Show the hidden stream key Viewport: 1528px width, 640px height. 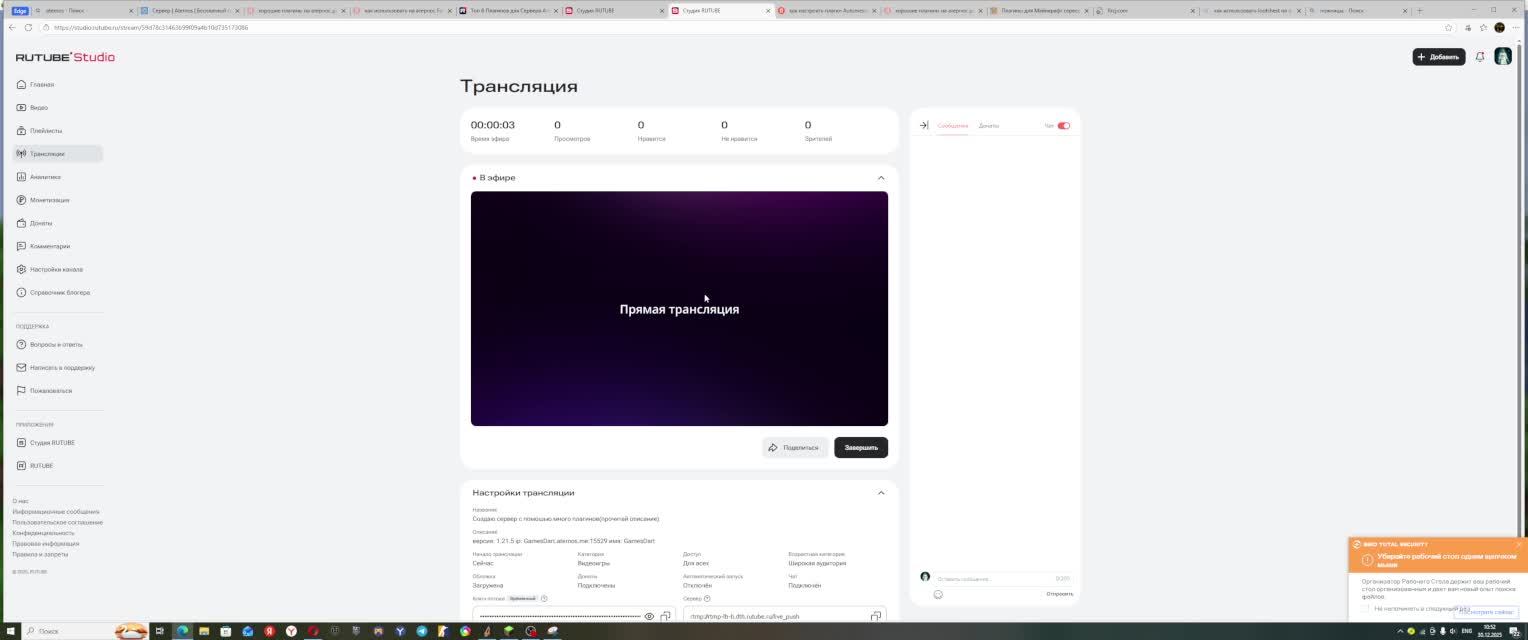coord(649,616)
